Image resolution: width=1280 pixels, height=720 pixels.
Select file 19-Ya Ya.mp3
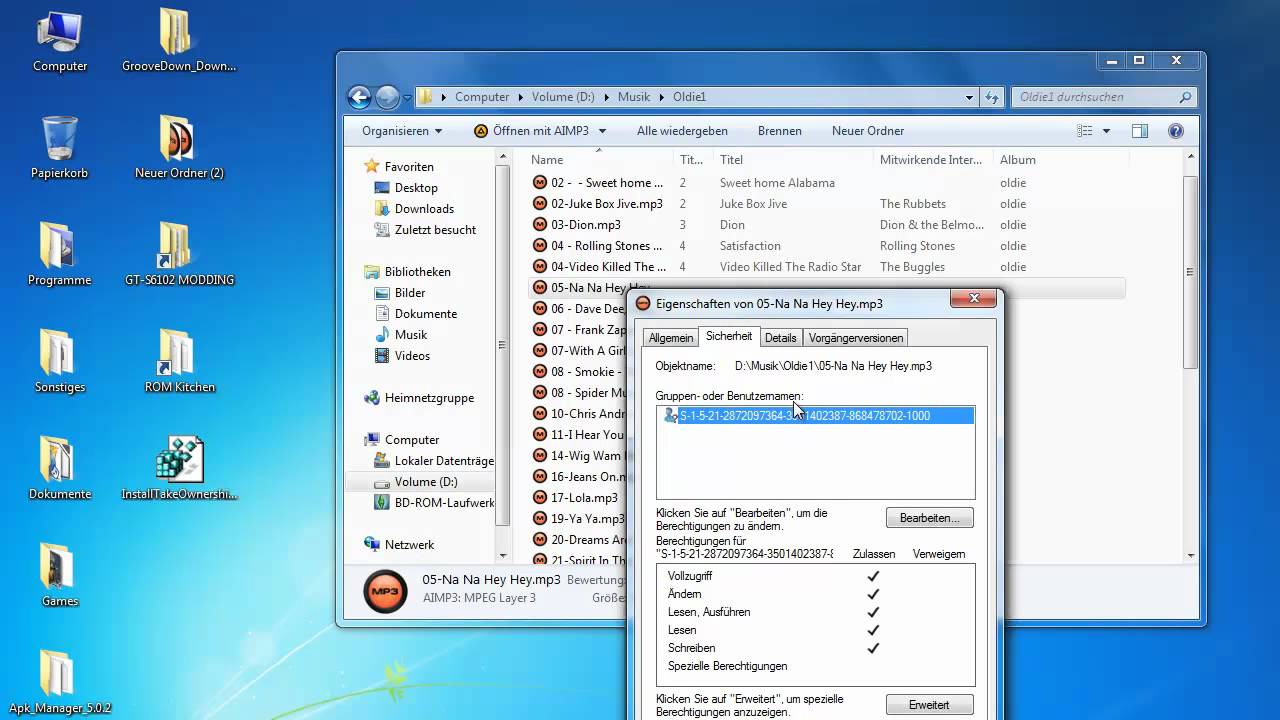click(x=588, y=519)
